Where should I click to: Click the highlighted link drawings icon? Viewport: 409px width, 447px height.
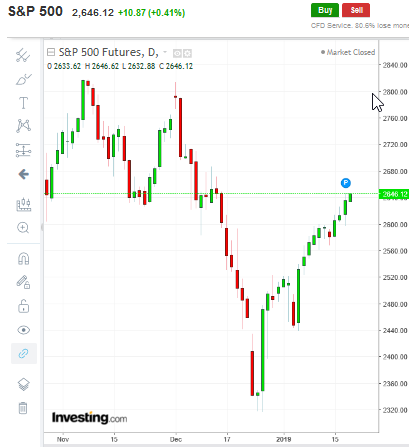point(24,353)
